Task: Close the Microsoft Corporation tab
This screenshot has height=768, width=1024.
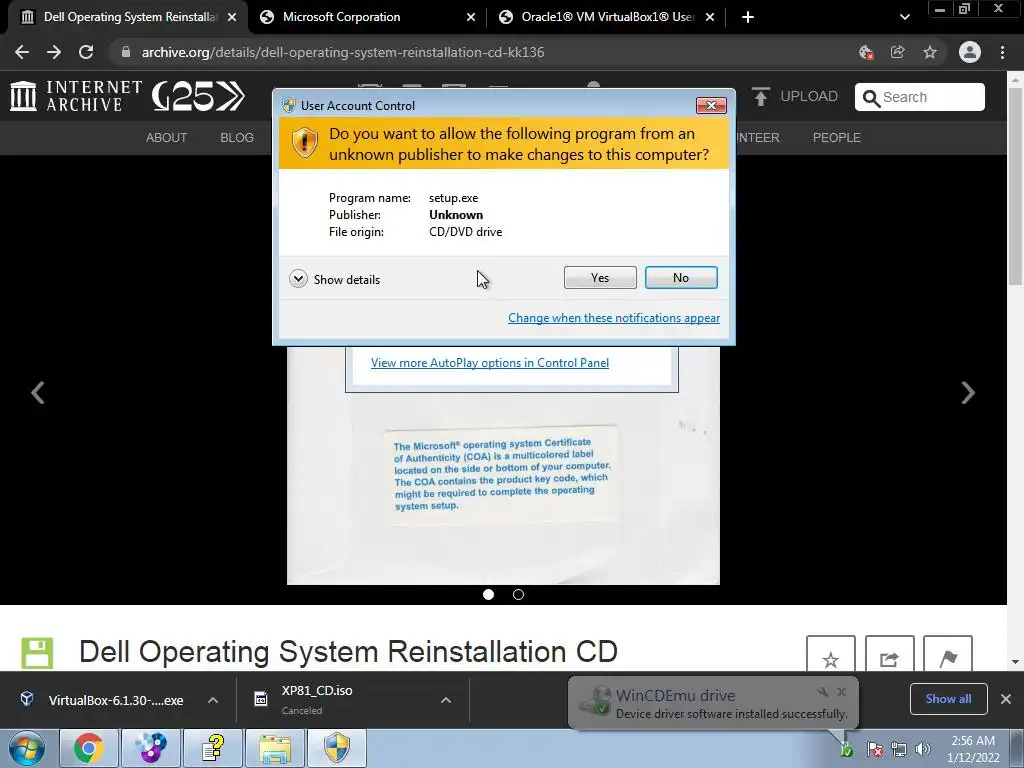Action: click(x=471, y=17)
